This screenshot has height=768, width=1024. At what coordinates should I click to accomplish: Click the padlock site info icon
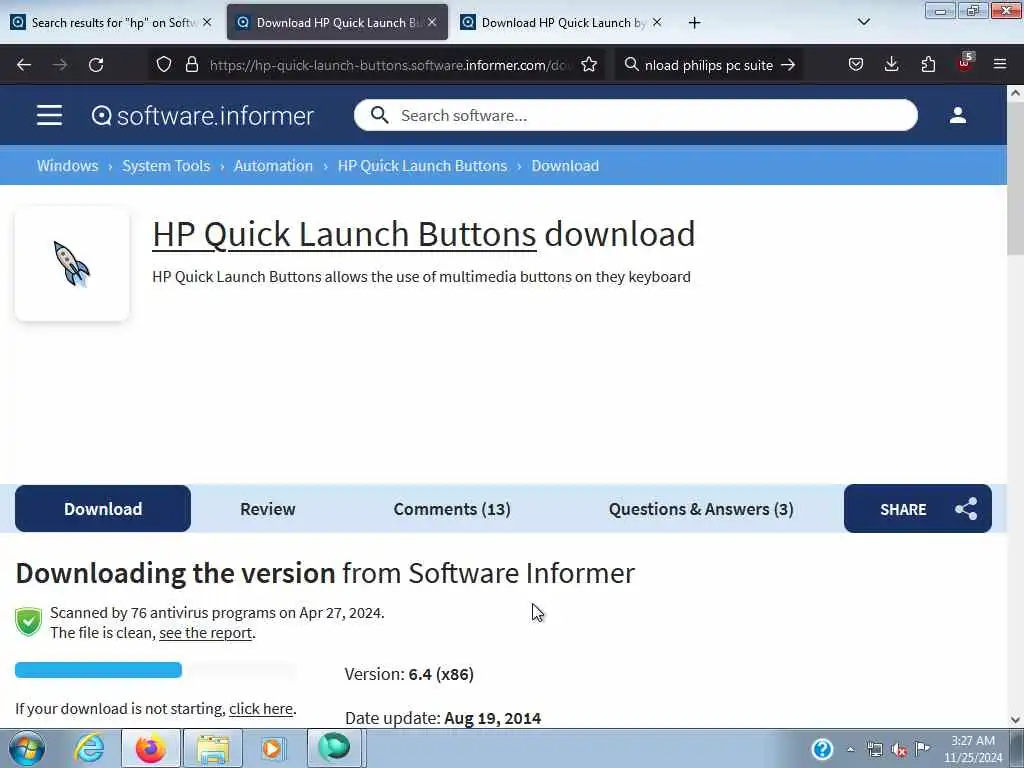tap(191, 65)
